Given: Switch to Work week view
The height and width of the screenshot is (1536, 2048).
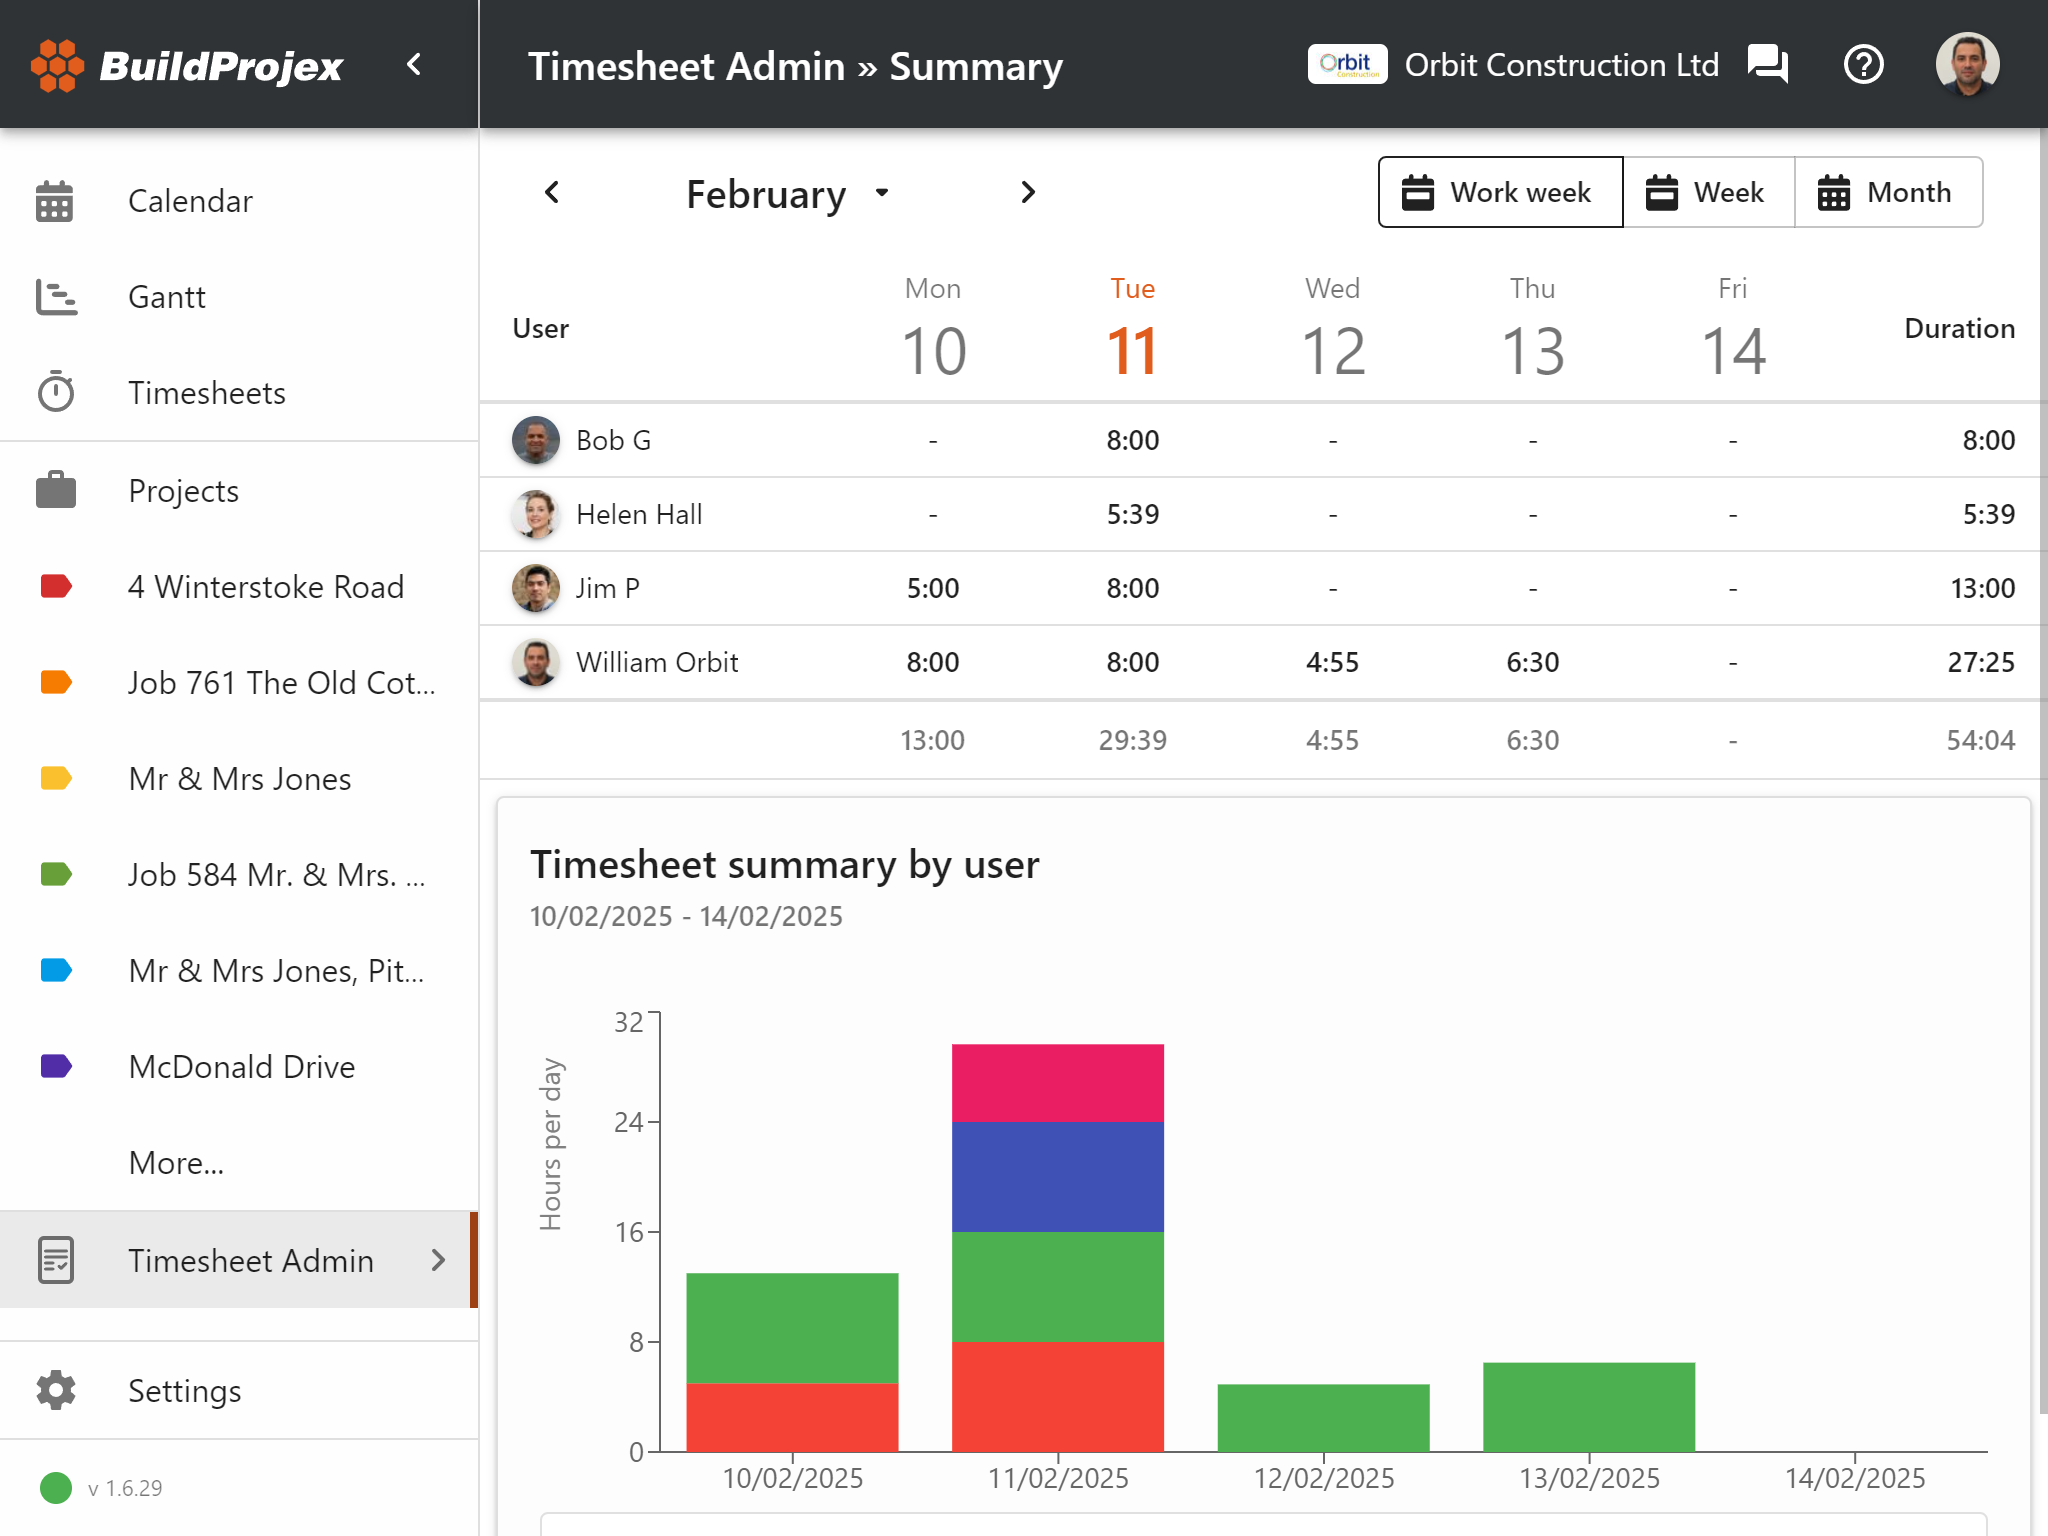Looking at the screenshot, I should pos(1500,192).
